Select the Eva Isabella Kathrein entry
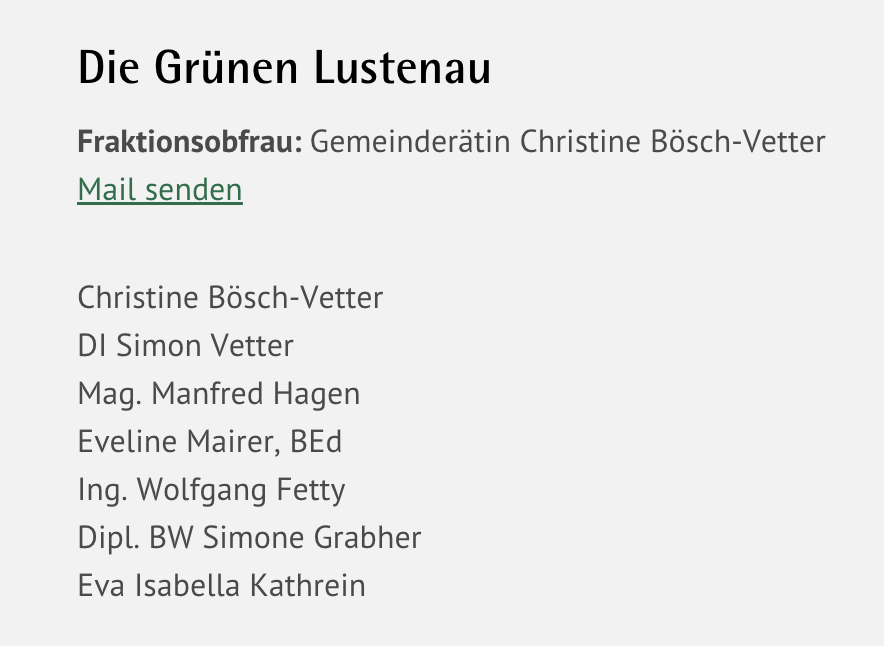Image resolution: width=884 pixels, height=646 pixels. (222, 585)
